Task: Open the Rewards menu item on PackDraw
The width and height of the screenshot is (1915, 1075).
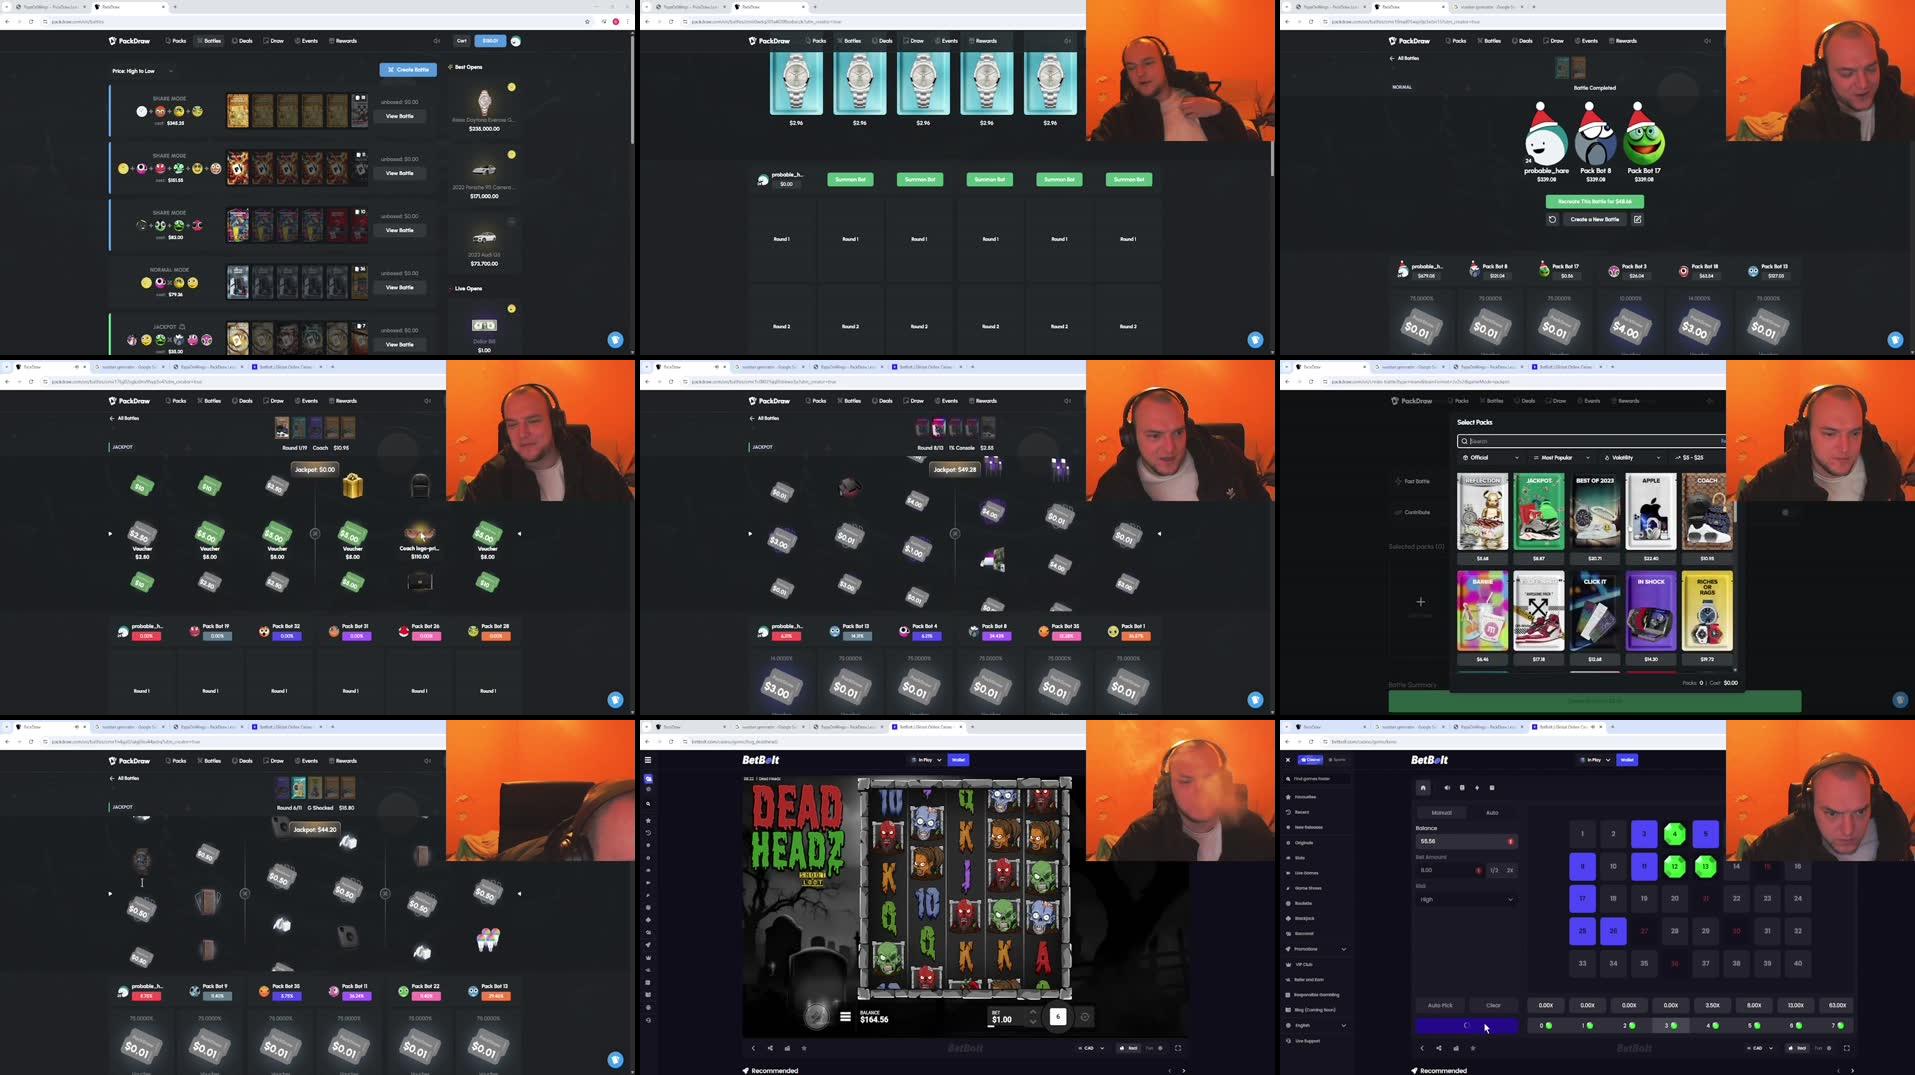Action: click(344, 41)
